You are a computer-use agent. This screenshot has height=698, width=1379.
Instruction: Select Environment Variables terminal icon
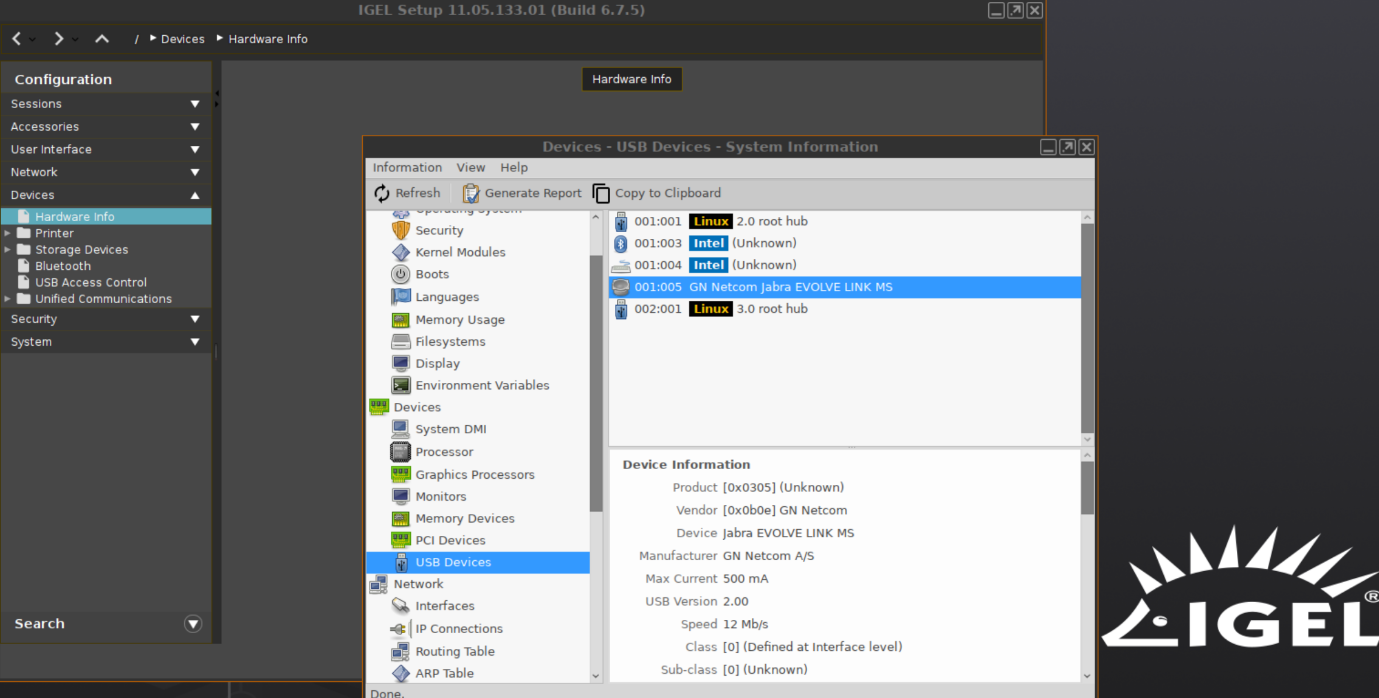point(401,385)
